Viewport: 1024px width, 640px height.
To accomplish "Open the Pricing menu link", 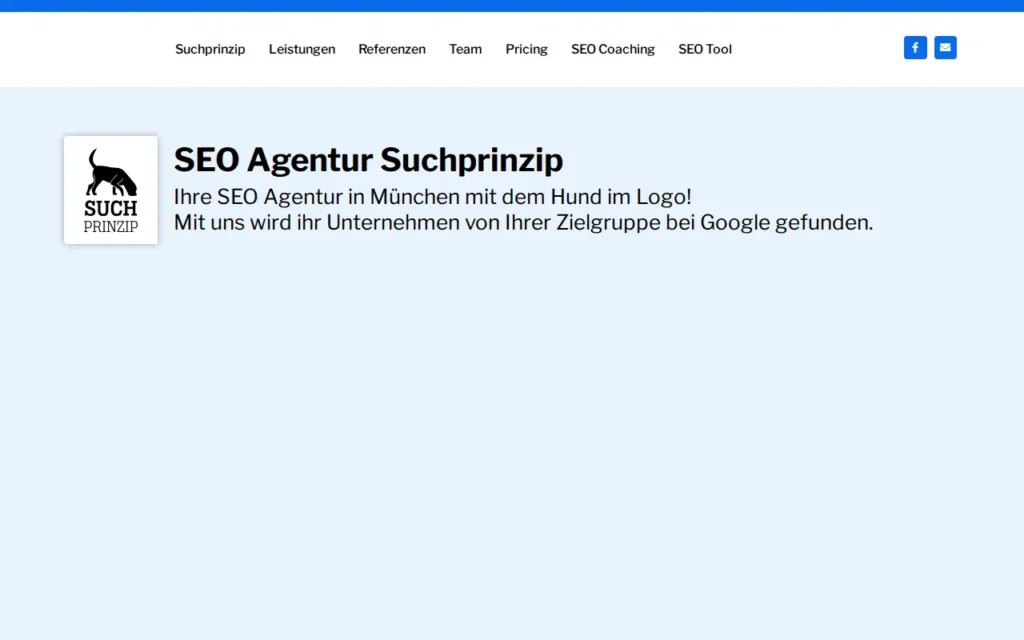I will tap(526, 50).
